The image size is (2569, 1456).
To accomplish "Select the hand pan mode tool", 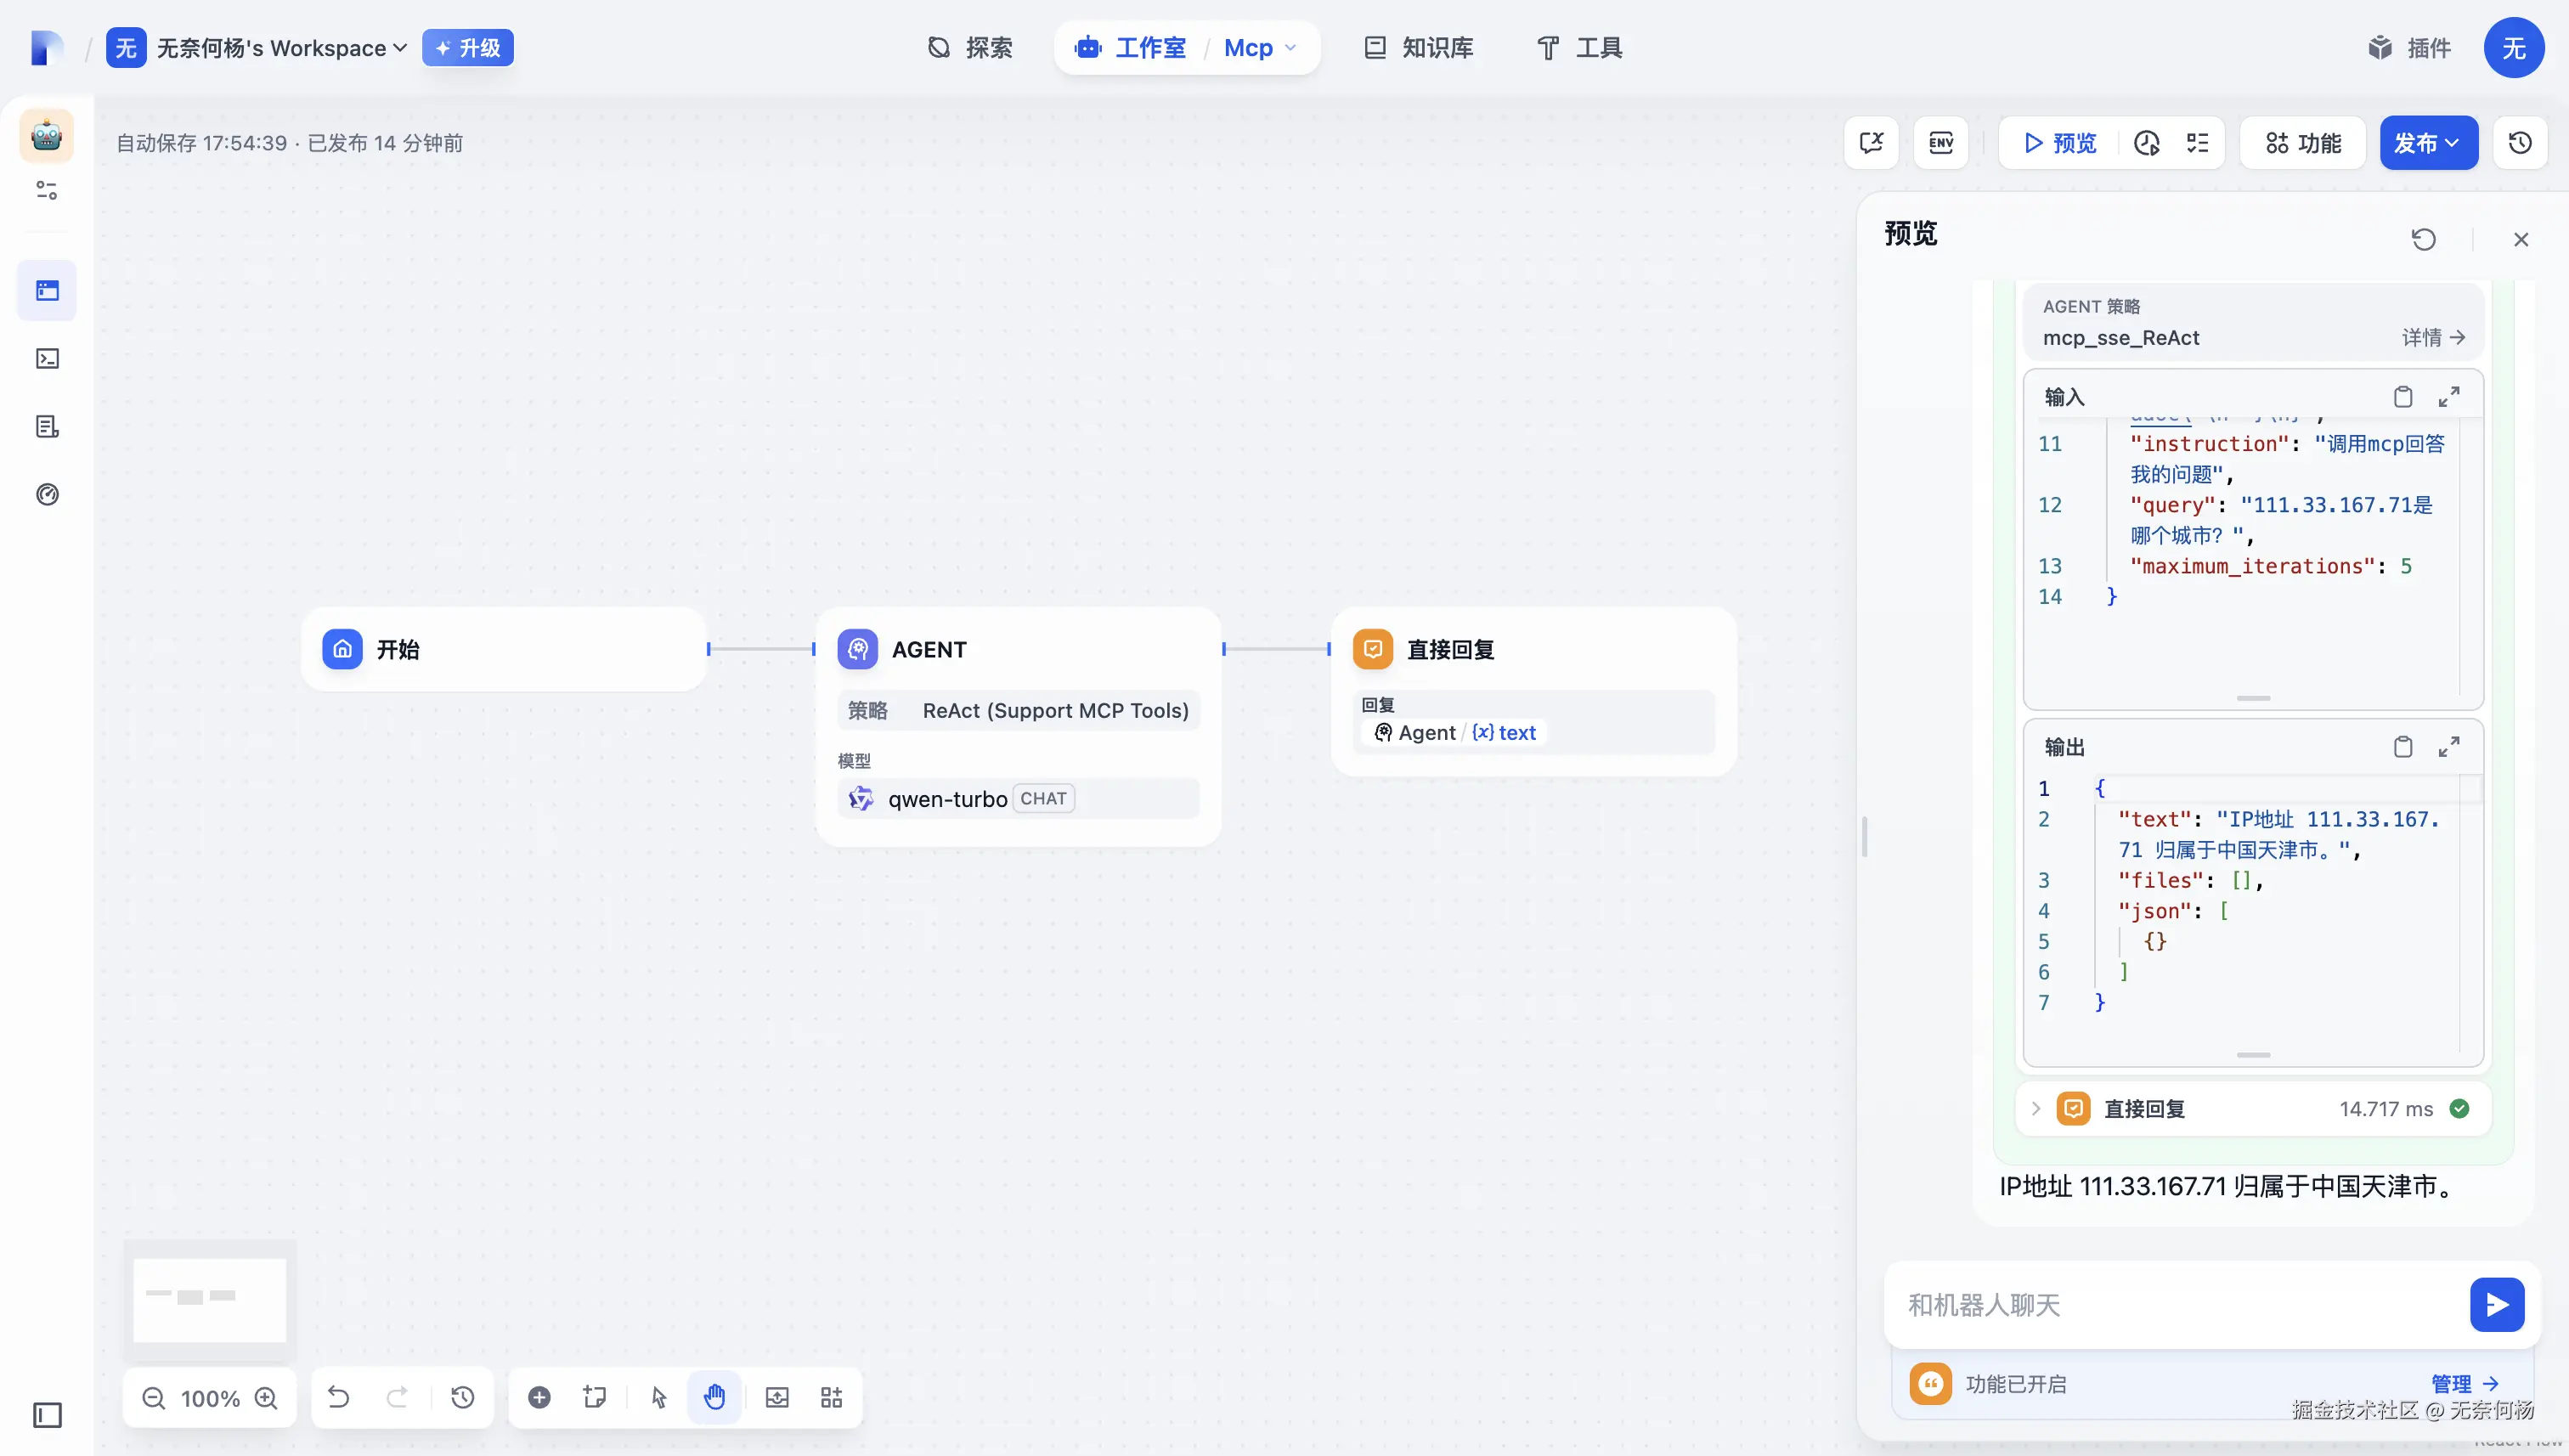I will click(x=714, y=1398).
